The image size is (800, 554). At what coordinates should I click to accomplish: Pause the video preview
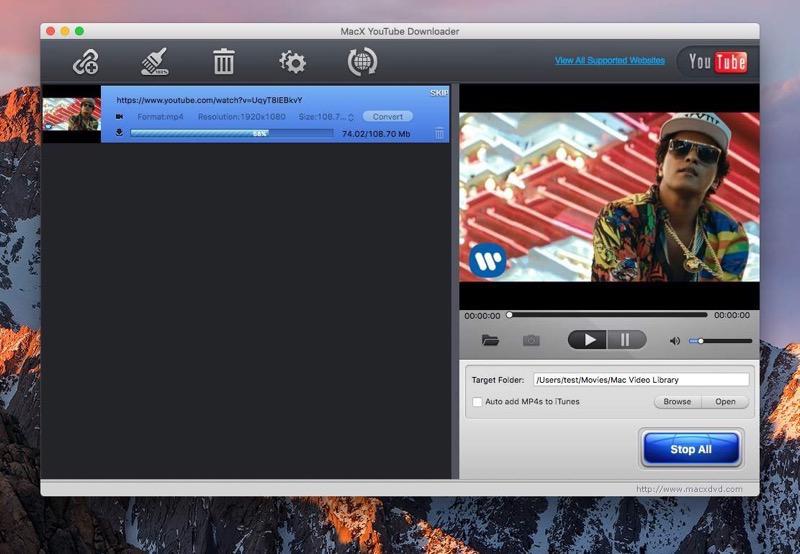(x=627, y=340)
